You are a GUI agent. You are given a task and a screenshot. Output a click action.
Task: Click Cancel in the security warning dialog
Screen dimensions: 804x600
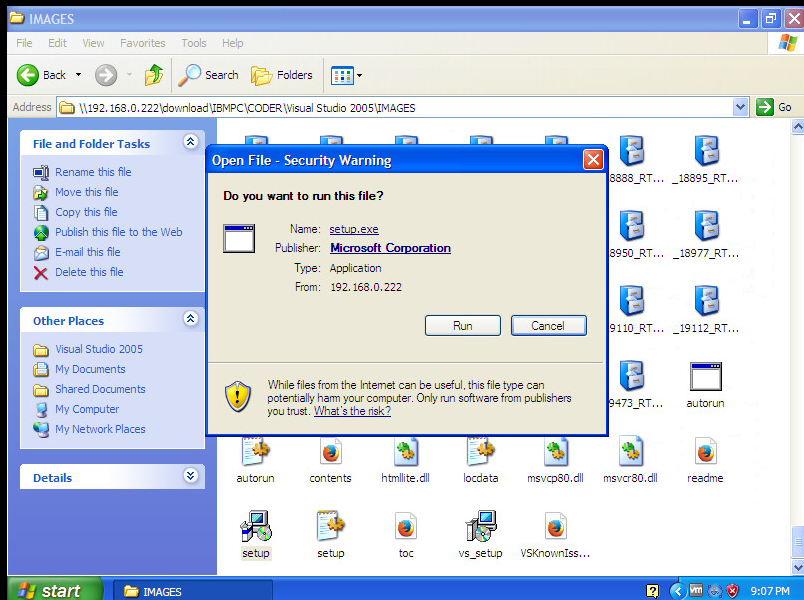click(548, 326)
